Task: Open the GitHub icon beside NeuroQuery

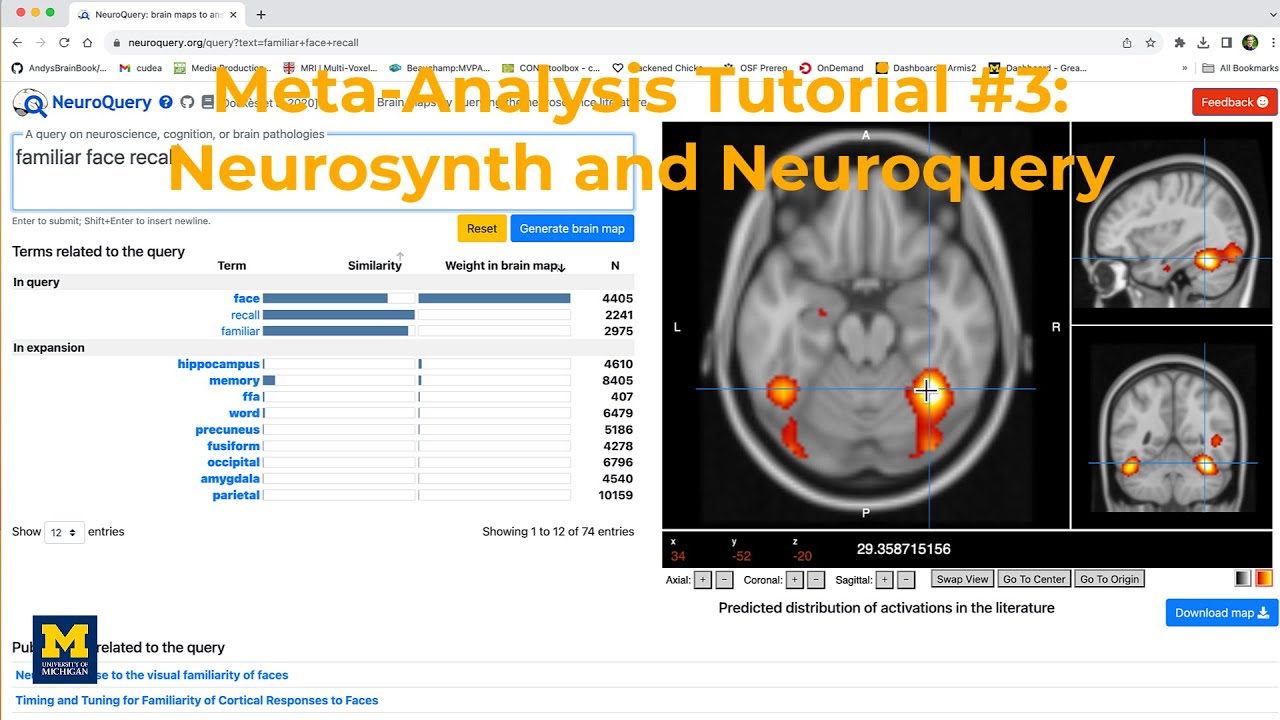Action: tap(187, 102)
